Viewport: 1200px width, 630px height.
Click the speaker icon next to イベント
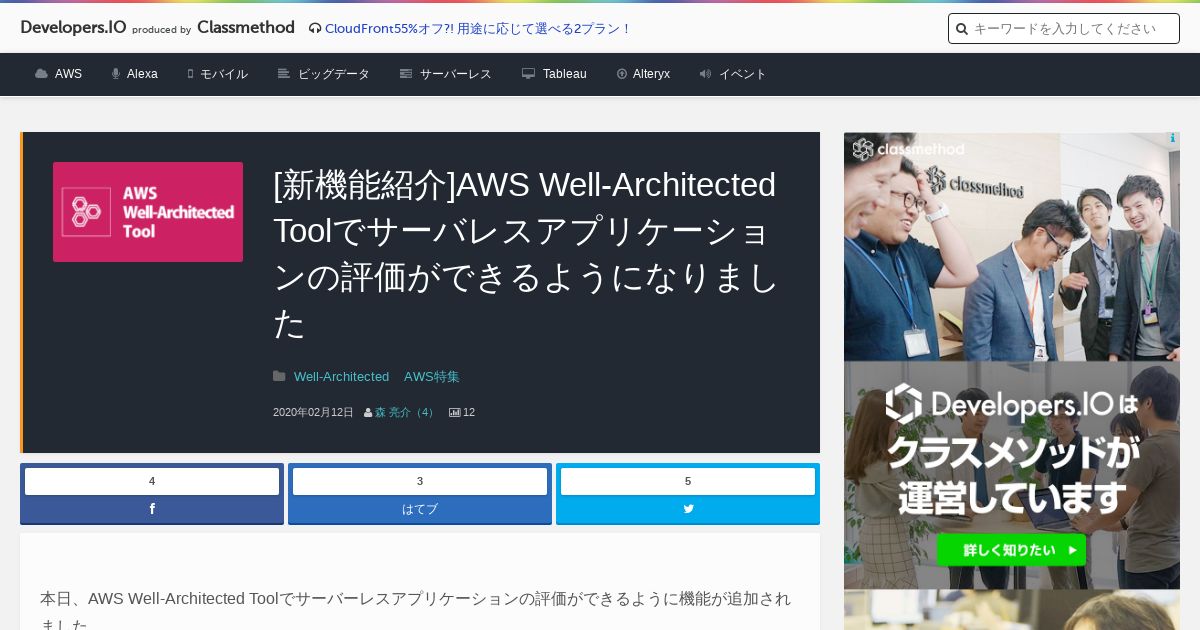(x=705, y=74)
